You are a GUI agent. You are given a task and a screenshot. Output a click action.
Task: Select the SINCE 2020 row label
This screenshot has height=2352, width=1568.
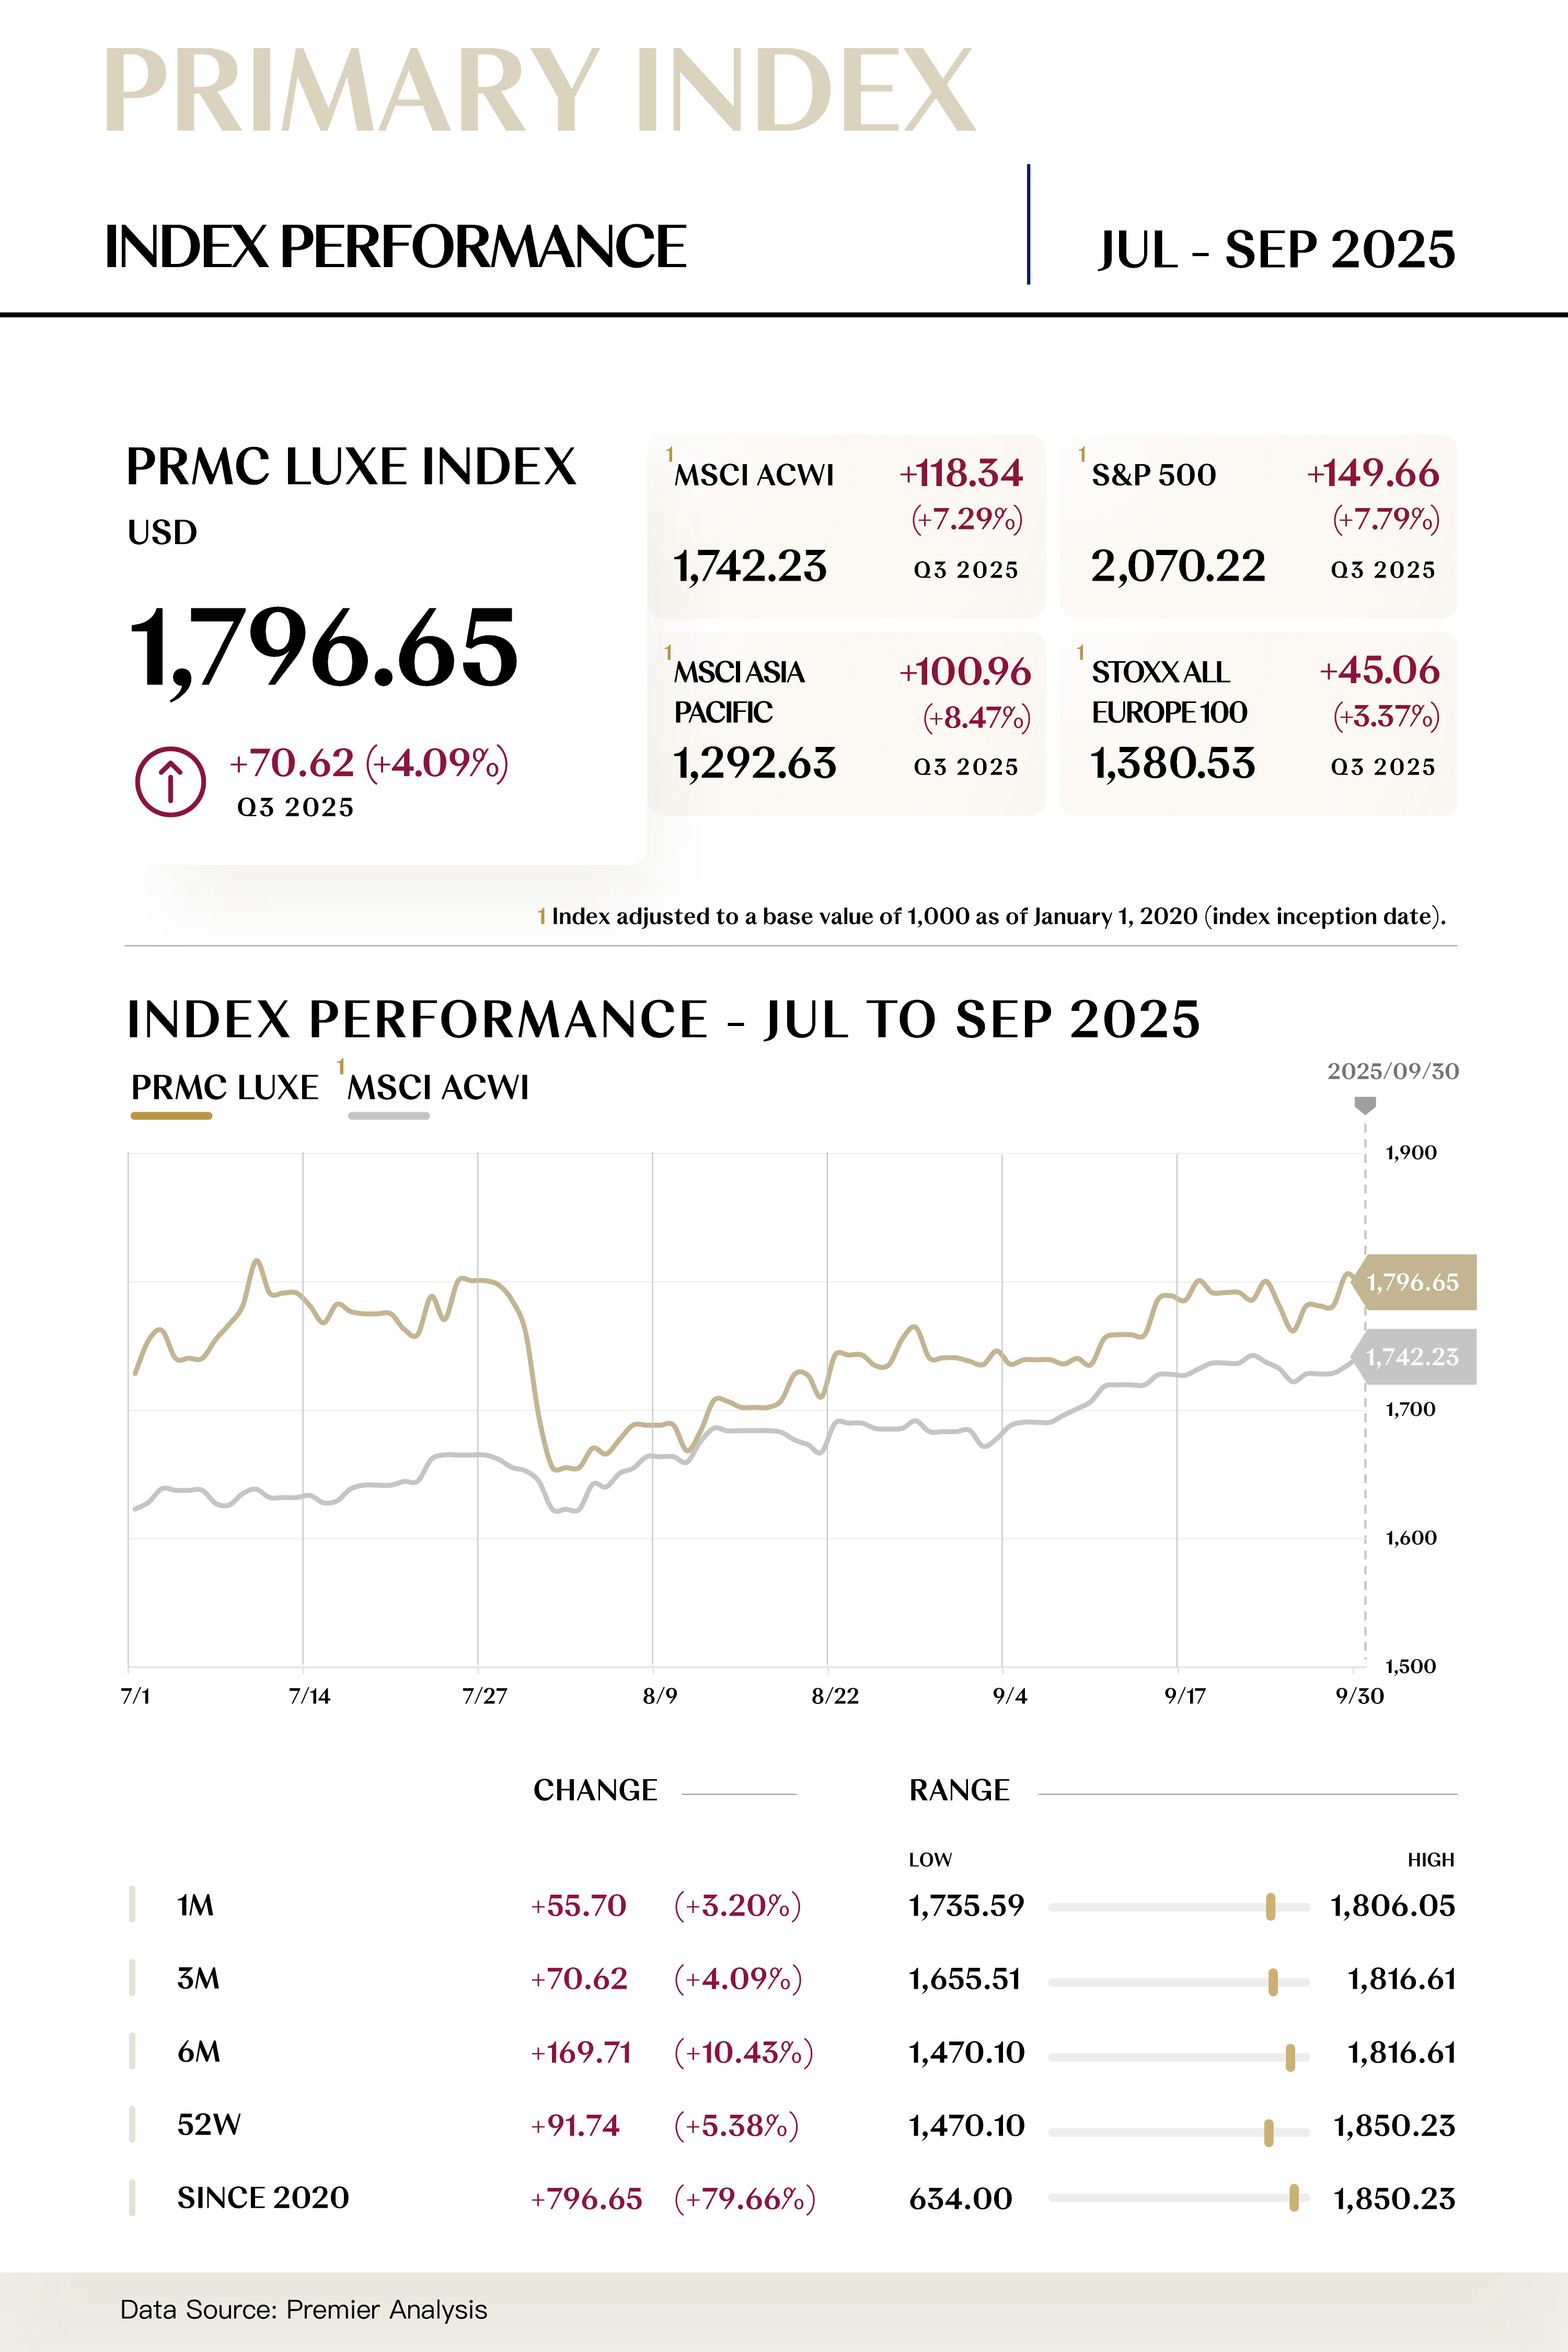tap(262, 2197)
